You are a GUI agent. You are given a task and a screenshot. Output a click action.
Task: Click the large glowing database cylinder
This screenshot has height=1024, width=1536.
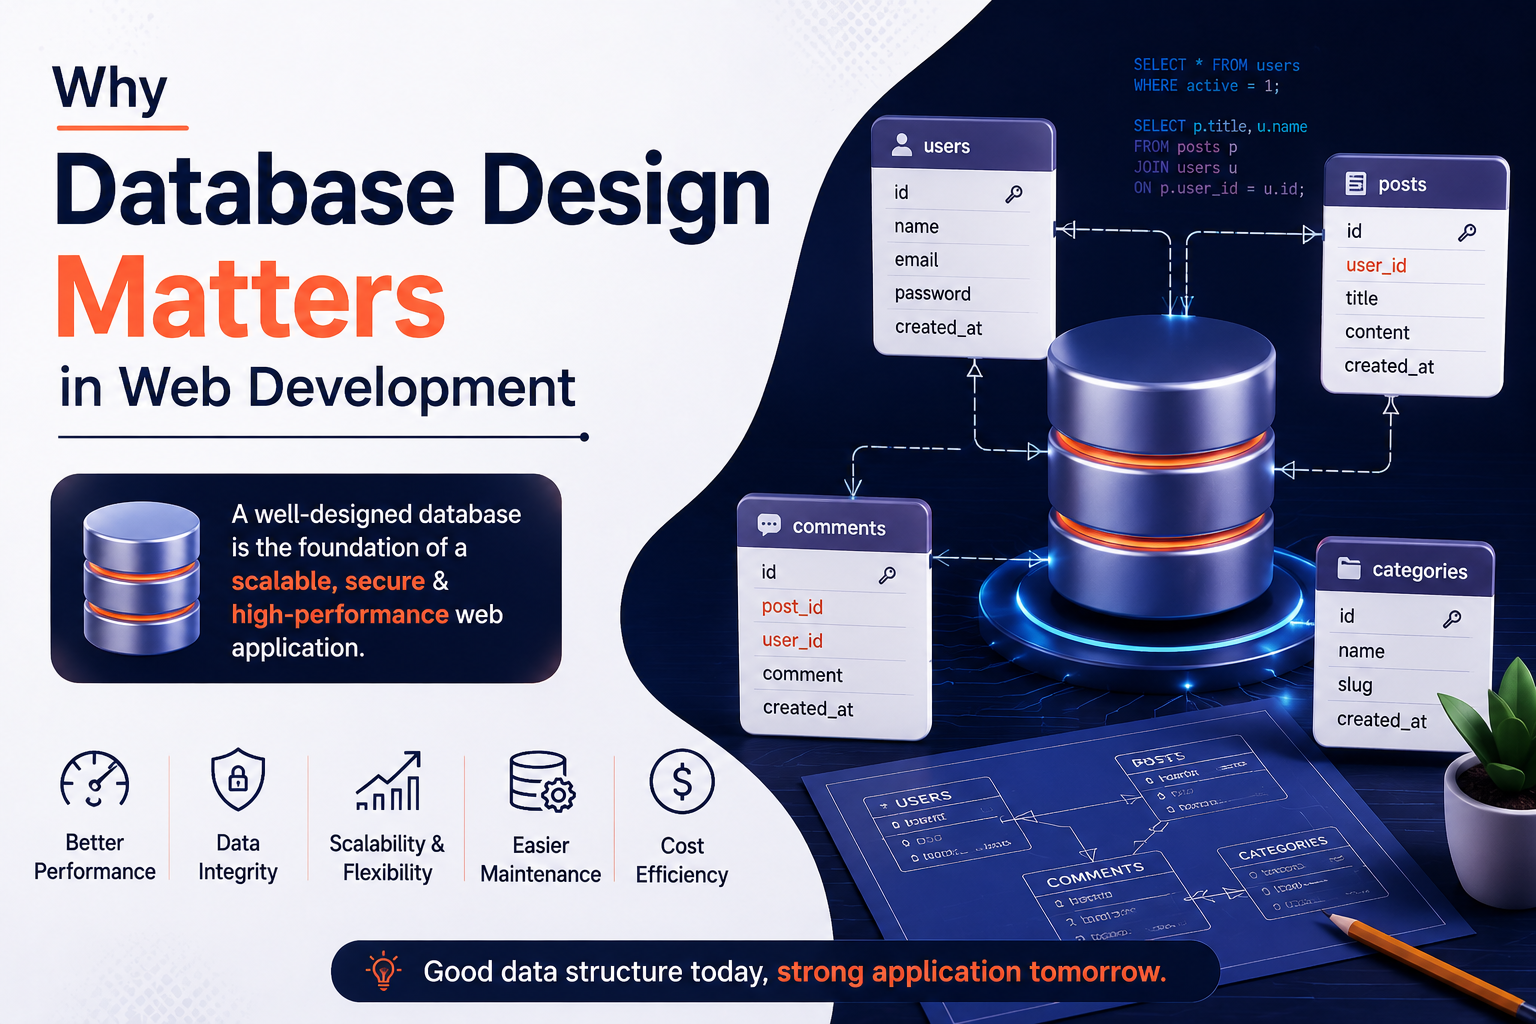[x=1161, y=465]
